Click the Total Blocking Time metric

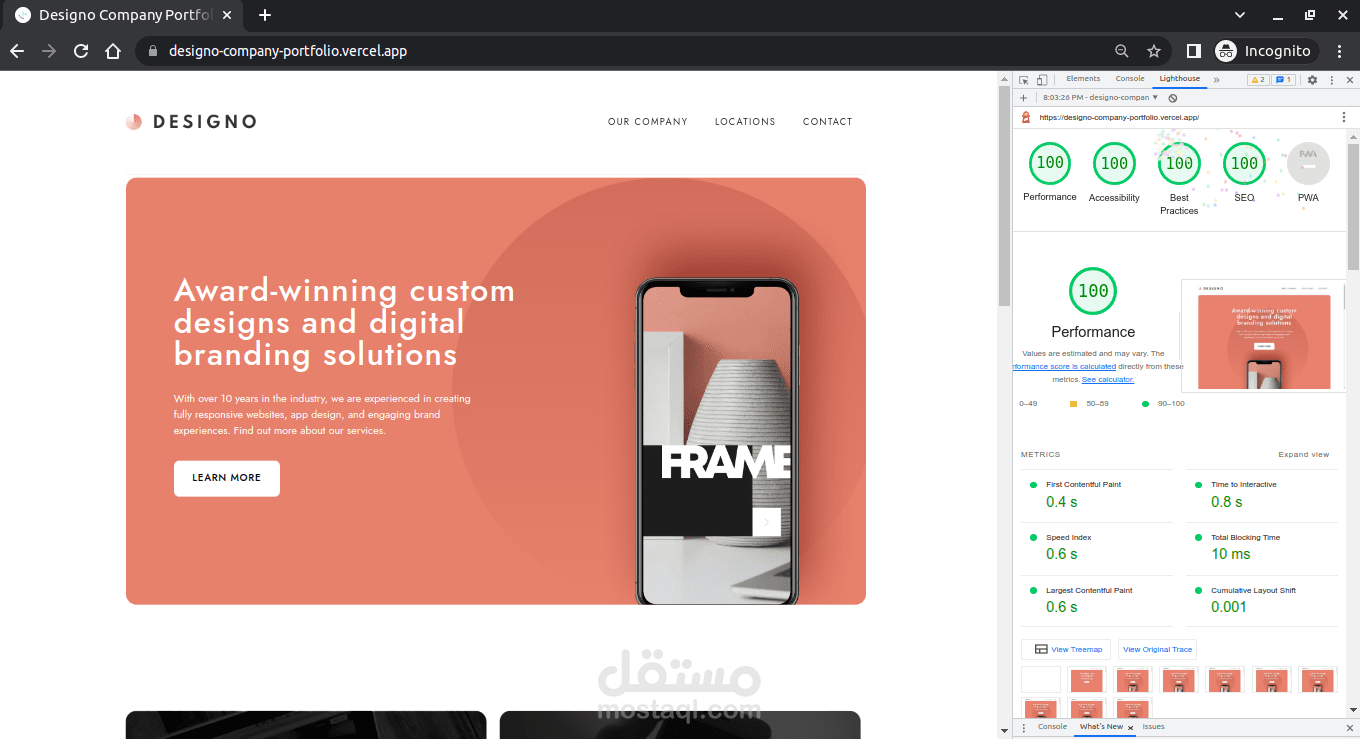pyautogui.click(x=1262, y=547)
